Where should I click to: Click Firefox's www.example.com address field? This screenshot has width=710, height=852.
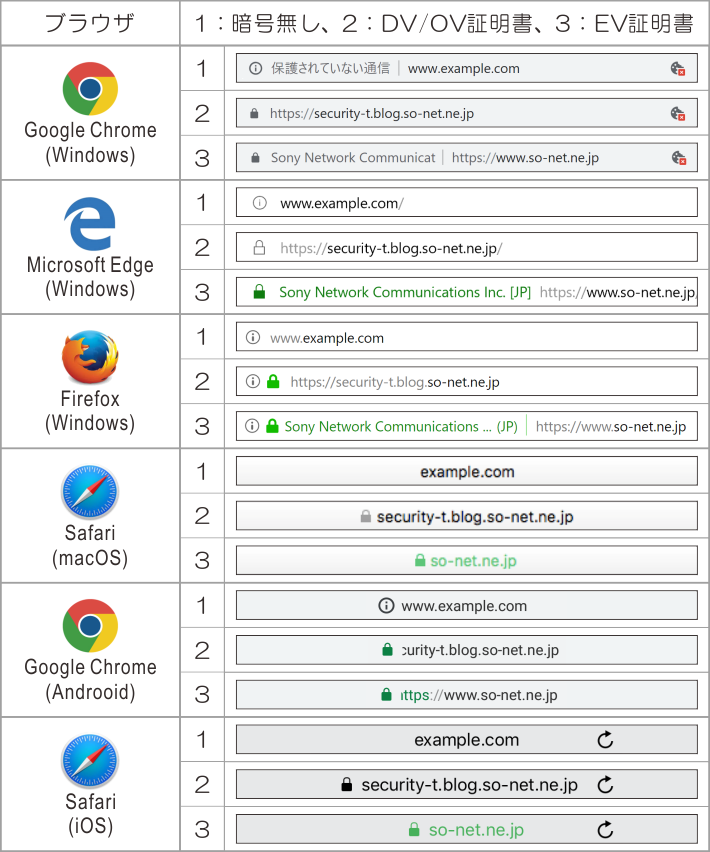466,337
